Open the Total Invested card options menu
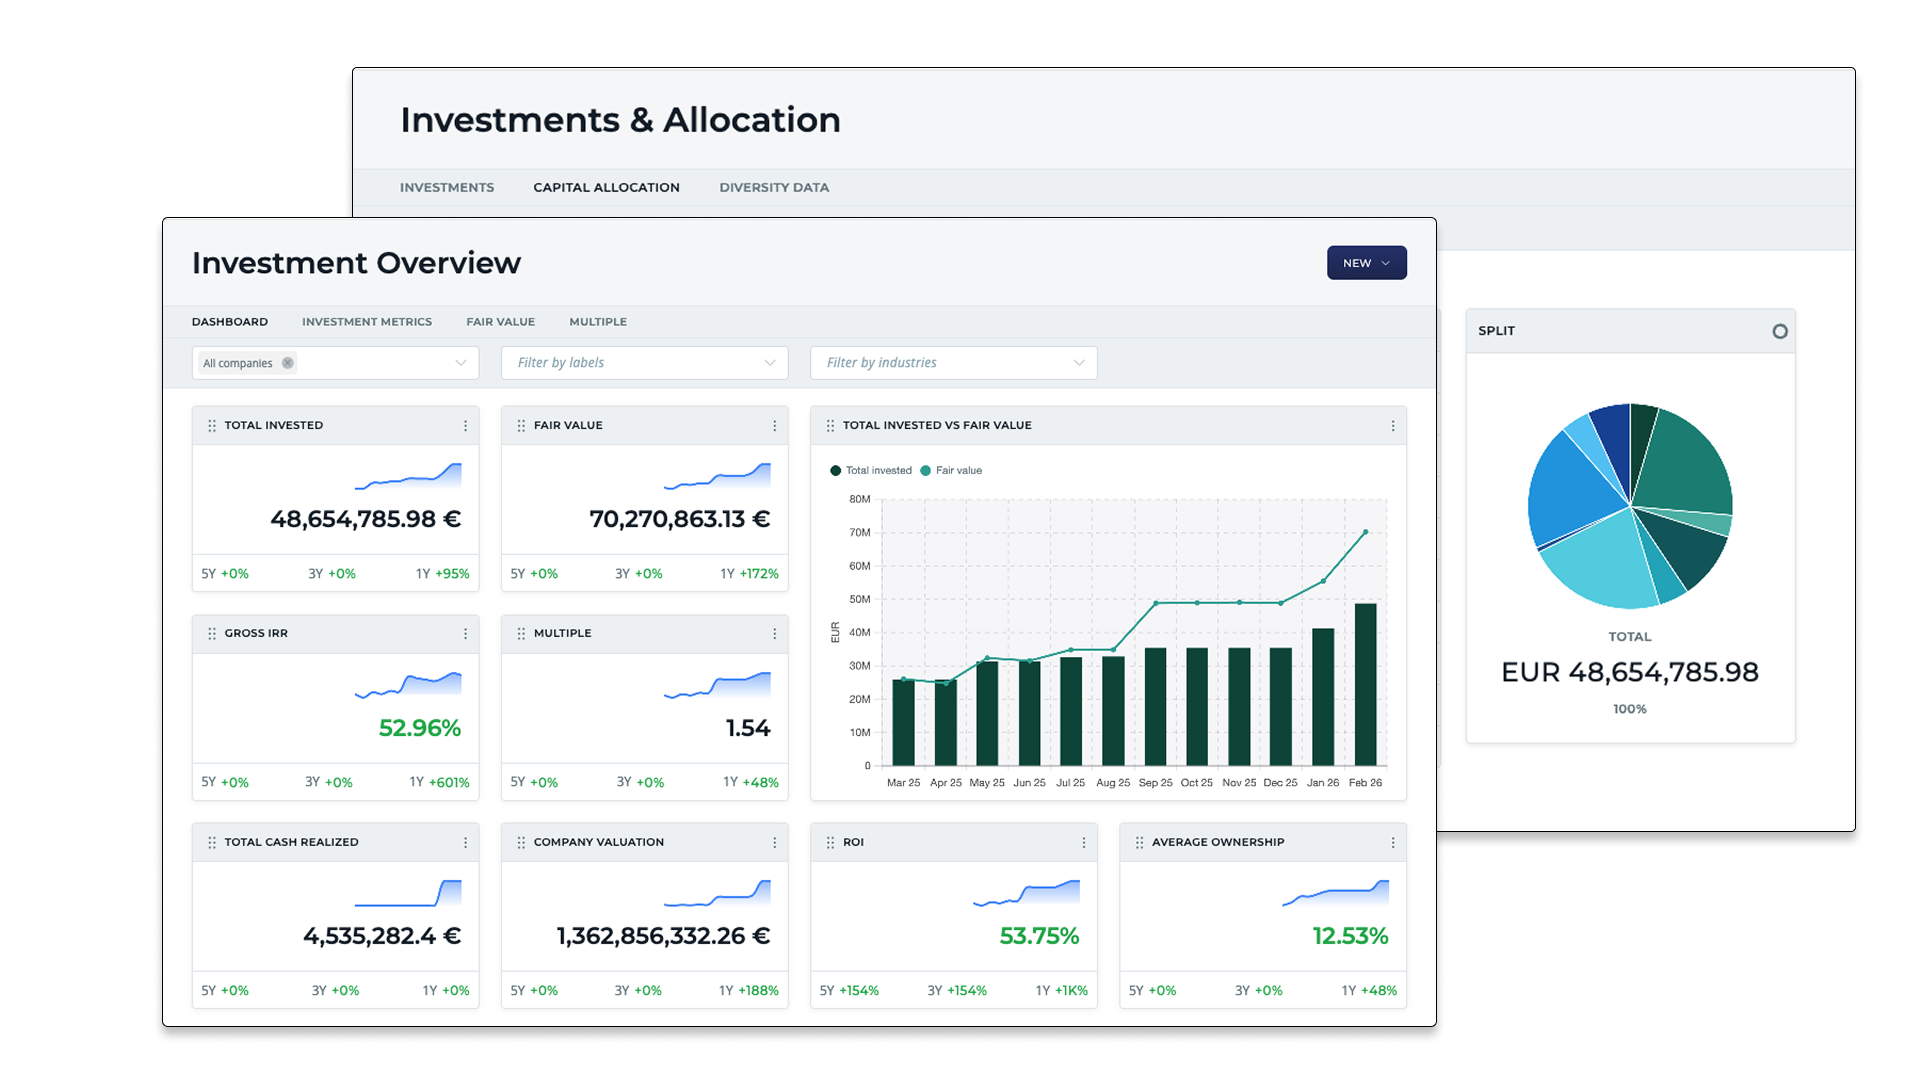Viewport: 1920px width, 1080px height. point(465,426)
